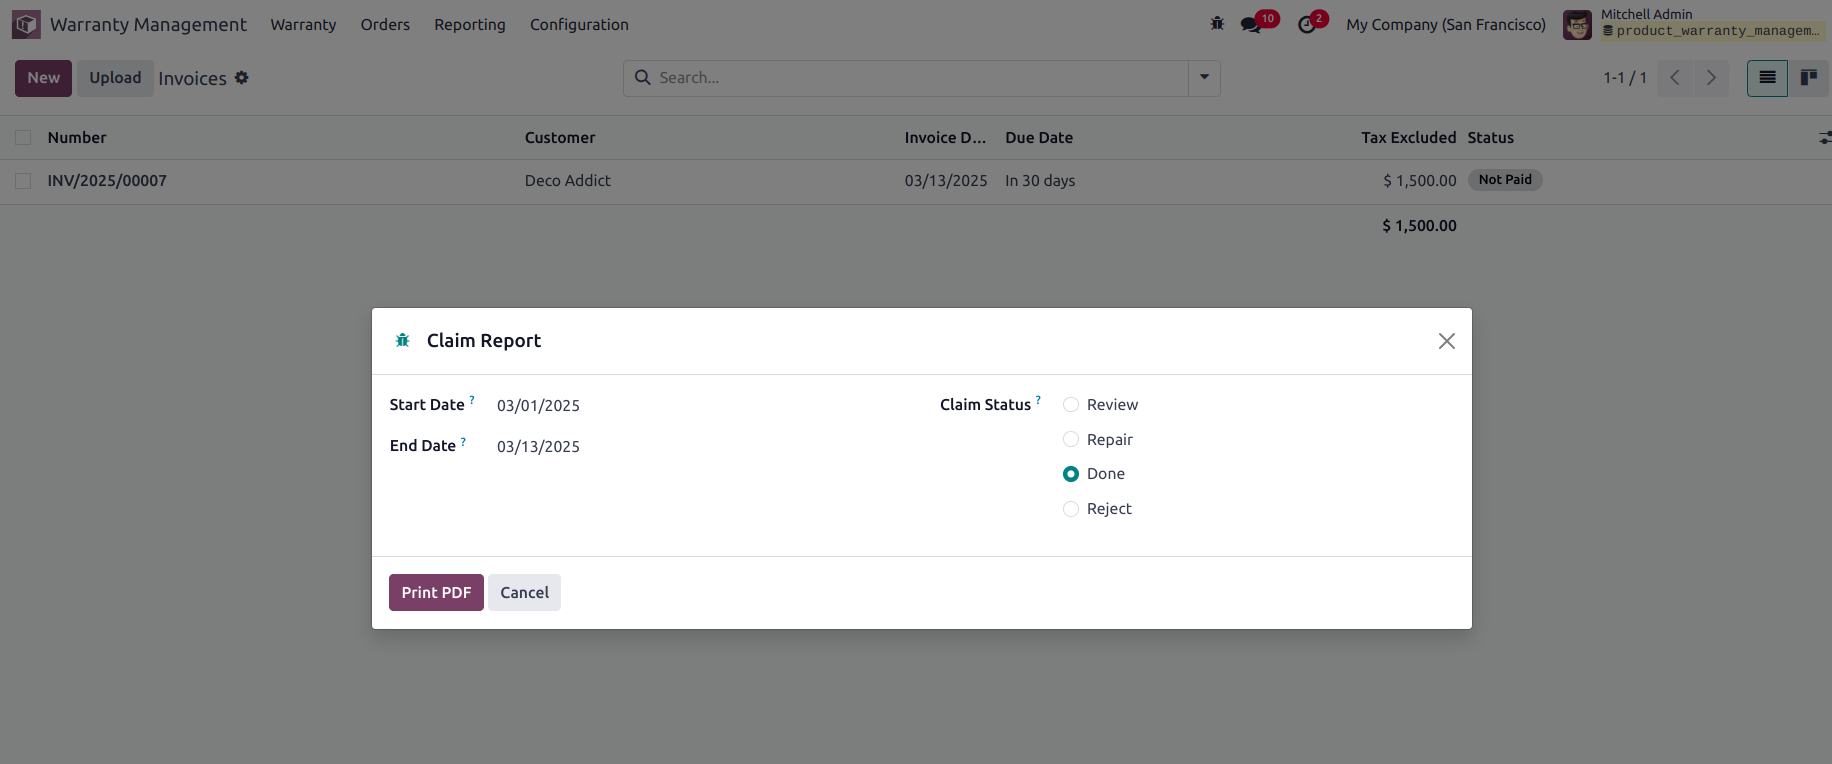
Task: Click the Print PDF button
Action: 436,592
